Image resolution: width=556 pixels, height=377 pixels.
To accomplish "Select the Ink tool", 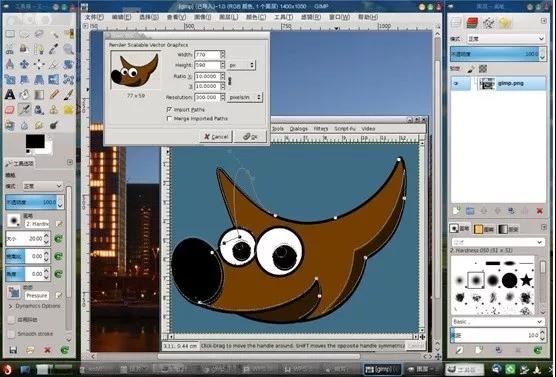I will 39,110.
